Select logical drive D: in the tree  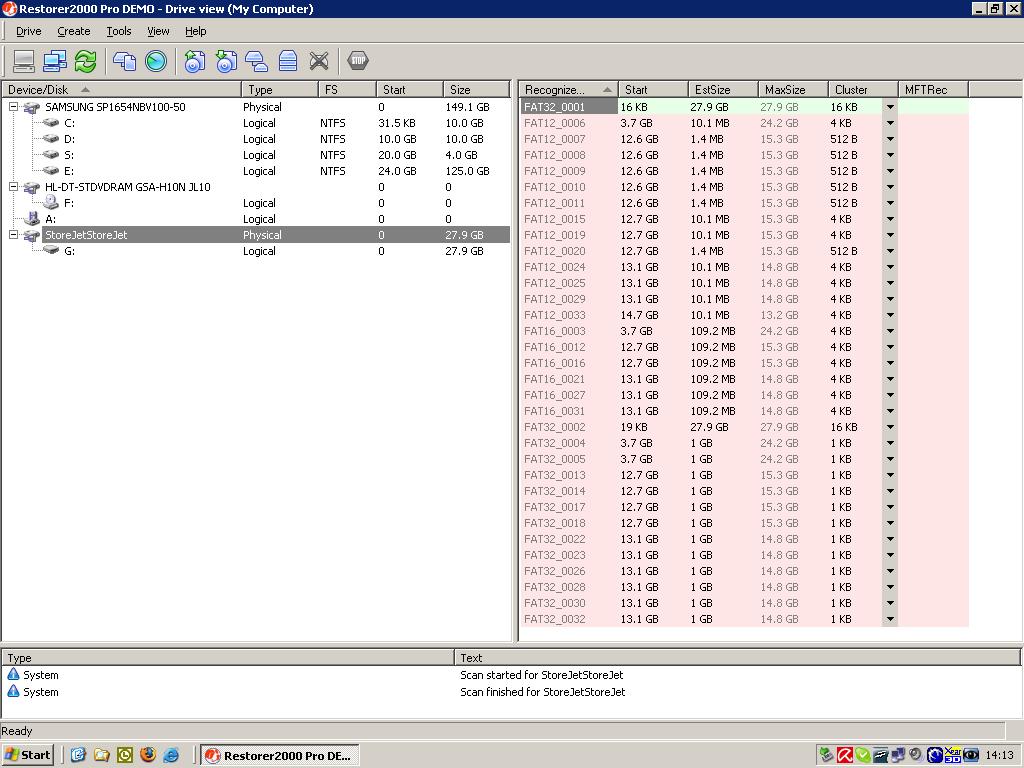(x=69, y=139)
